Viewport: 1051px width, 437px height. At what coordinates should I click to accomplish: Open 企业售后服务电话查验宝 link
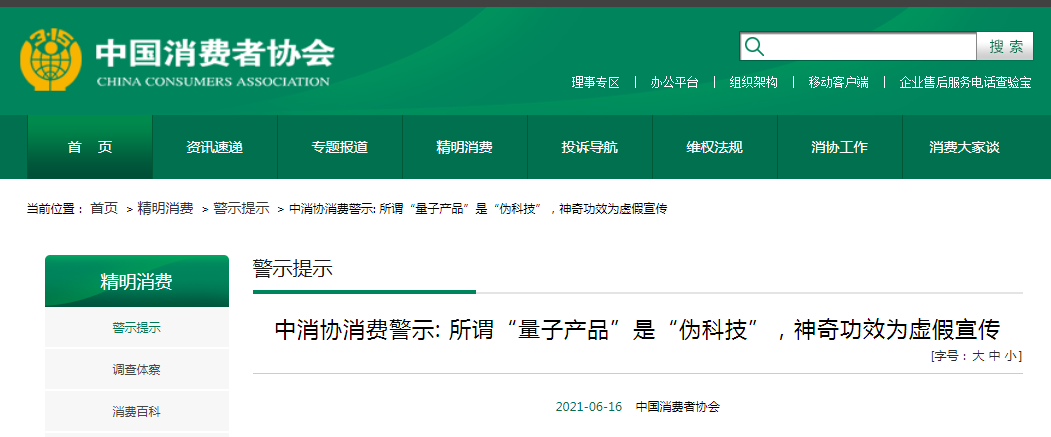coord(965,82)
